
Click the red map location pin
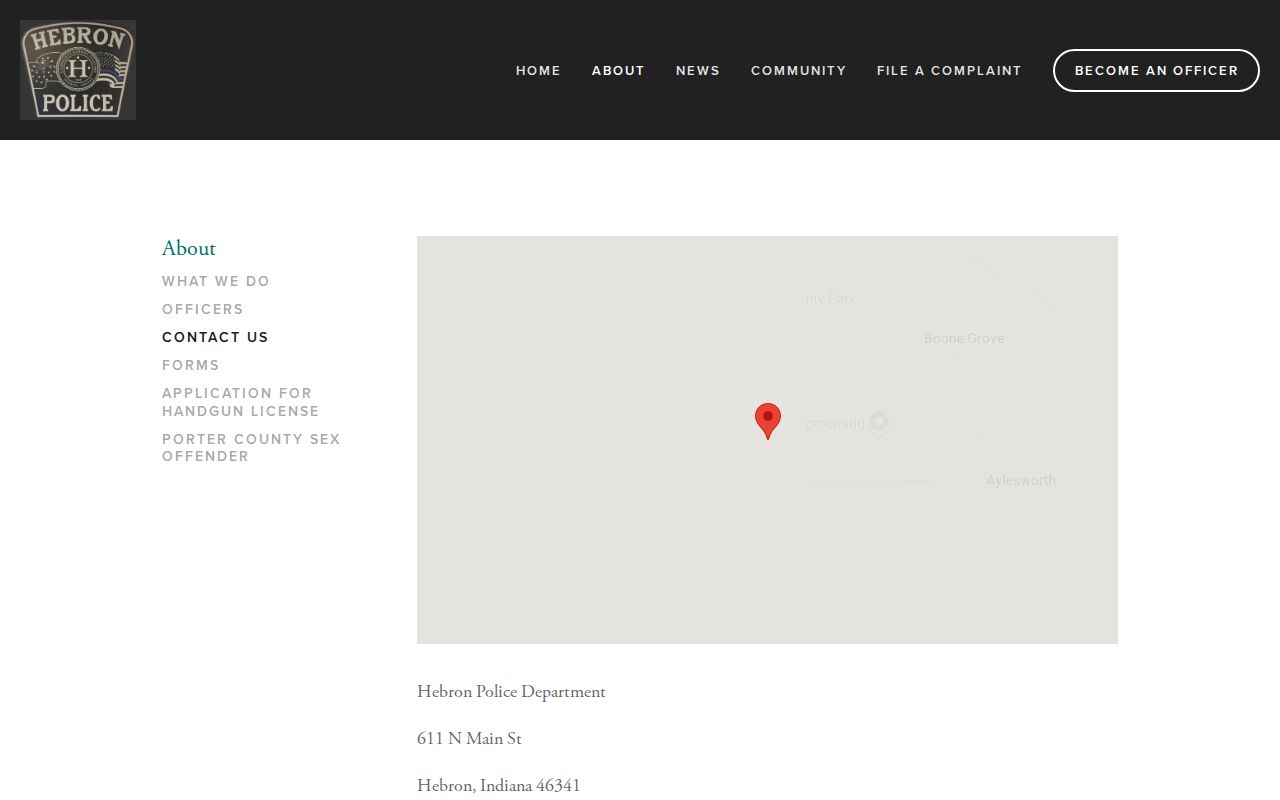(x=768, y=421)
